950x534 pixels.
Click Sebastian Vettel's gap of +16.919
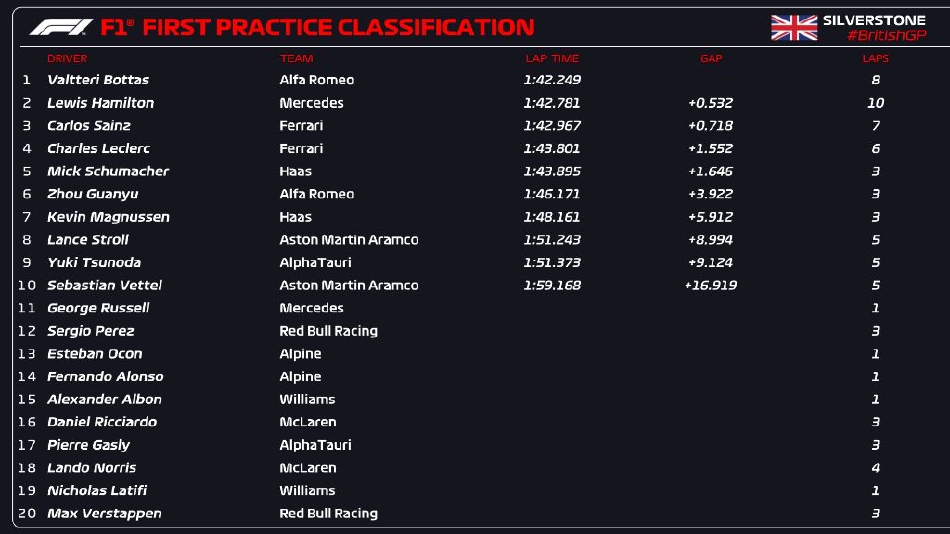(x=711, y=286)
